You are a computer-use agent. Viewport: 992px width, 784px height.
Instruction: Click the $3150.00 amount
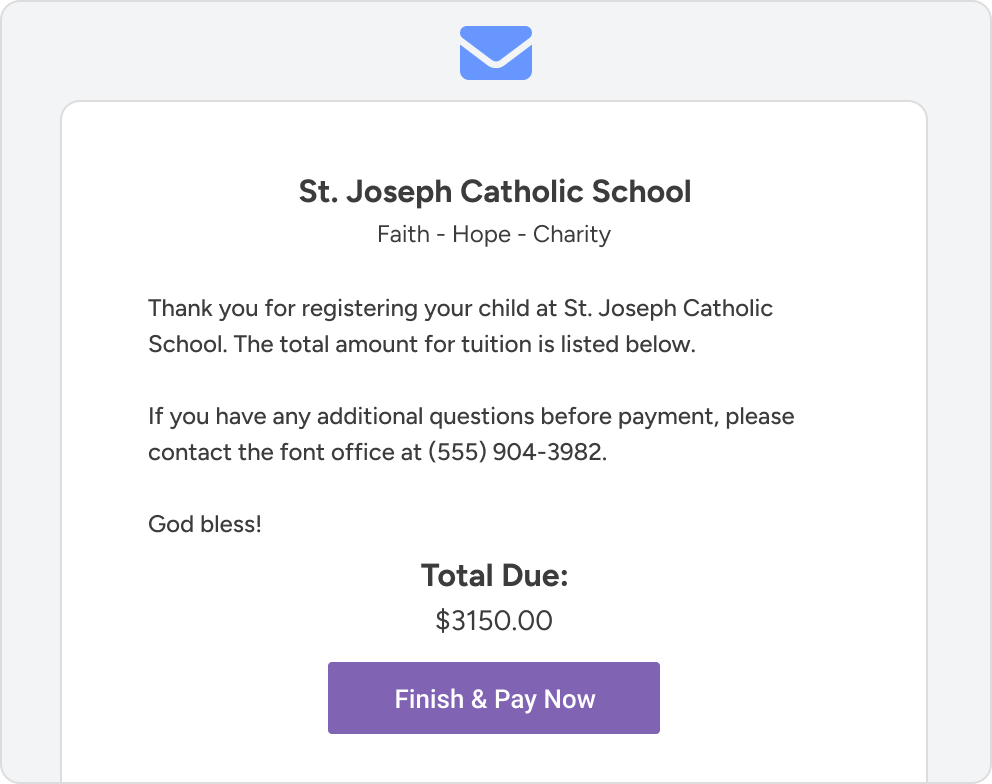pos(494,621)
